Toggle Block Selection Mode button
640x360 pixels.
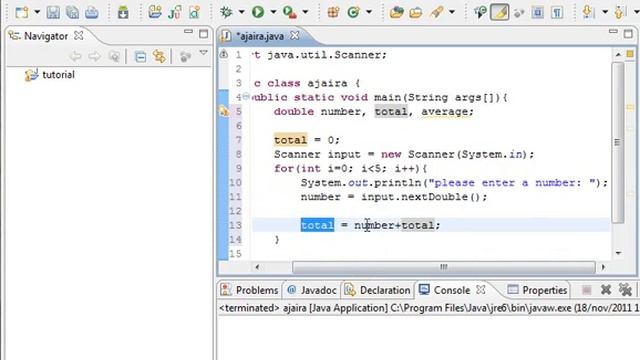[538, 12]
